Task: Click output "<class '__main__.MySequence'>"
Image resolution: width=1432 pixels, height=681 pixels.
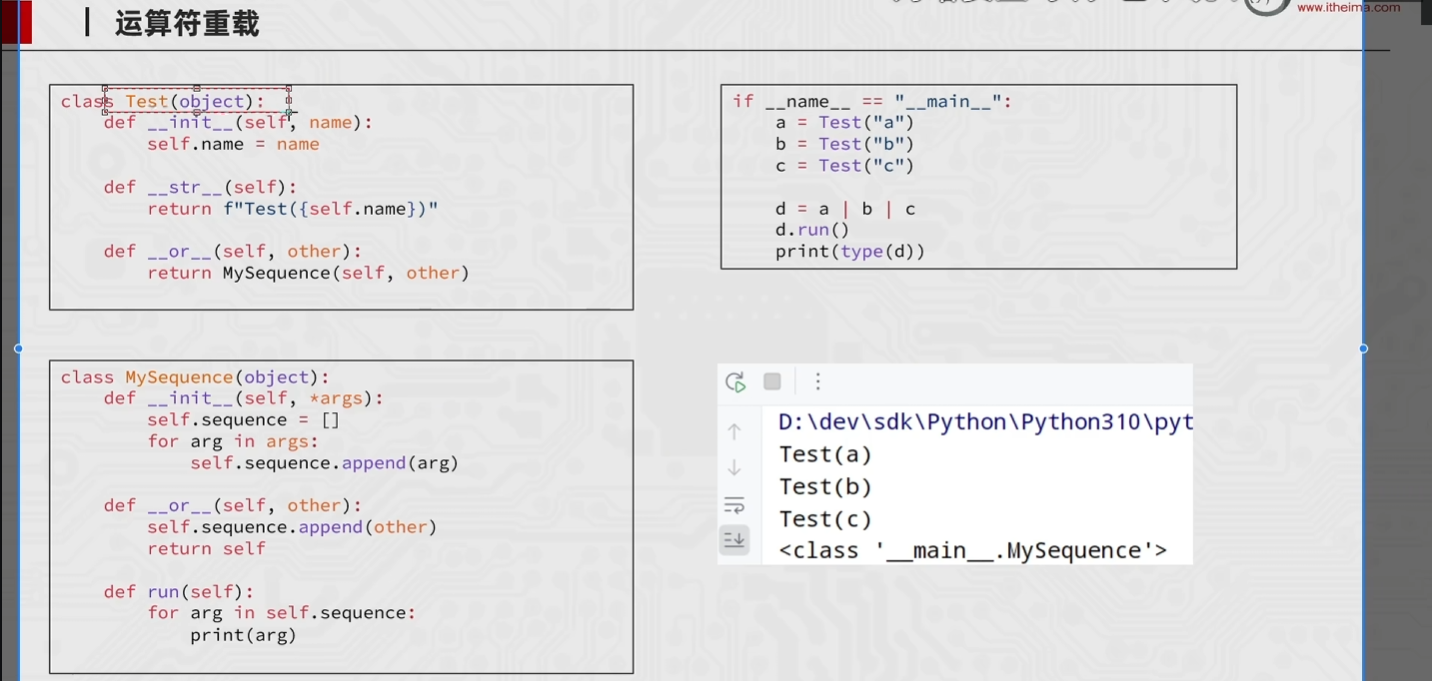Action: (973, 551)
